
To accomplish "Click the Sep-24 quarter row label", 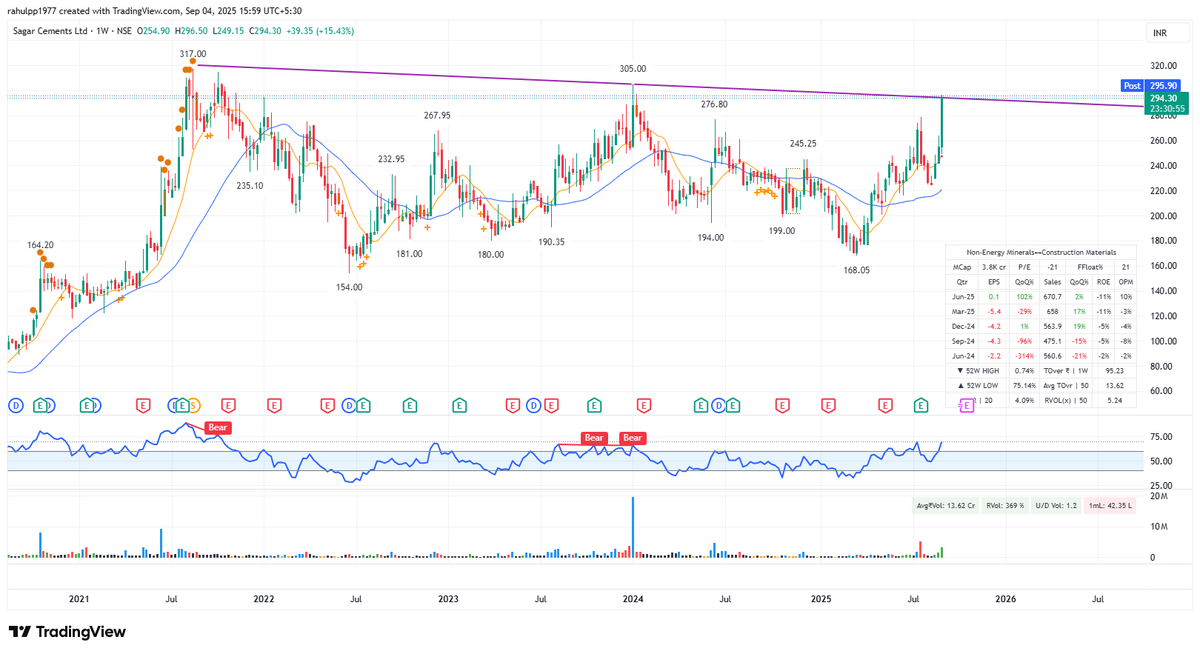I will click(961, 341).
